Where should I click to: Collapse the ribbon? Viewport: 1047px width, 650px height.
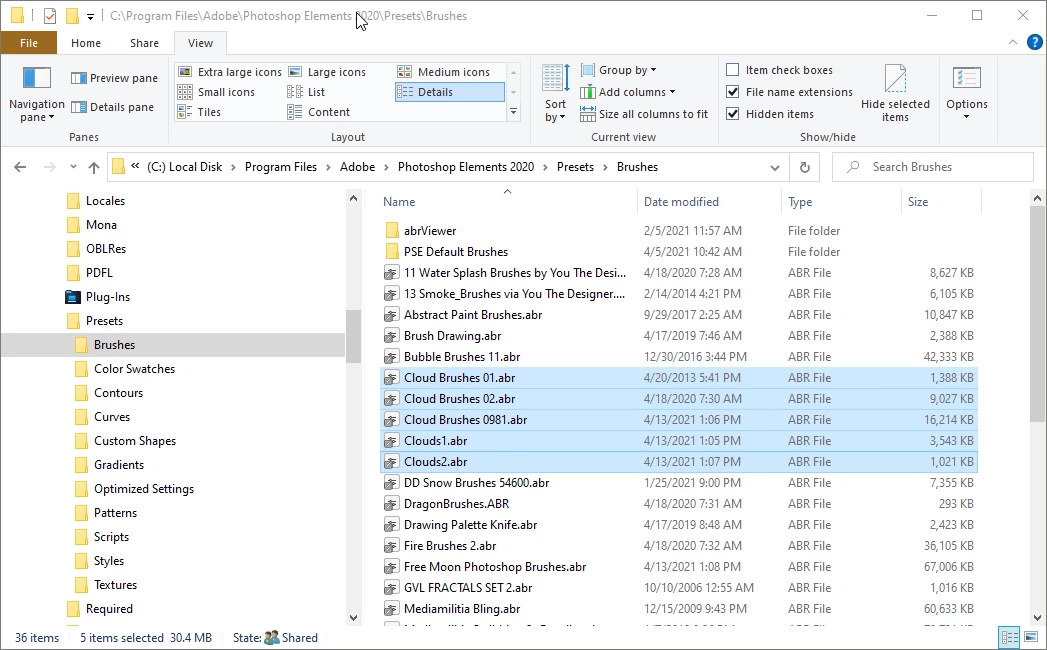tap(1013, 42)
